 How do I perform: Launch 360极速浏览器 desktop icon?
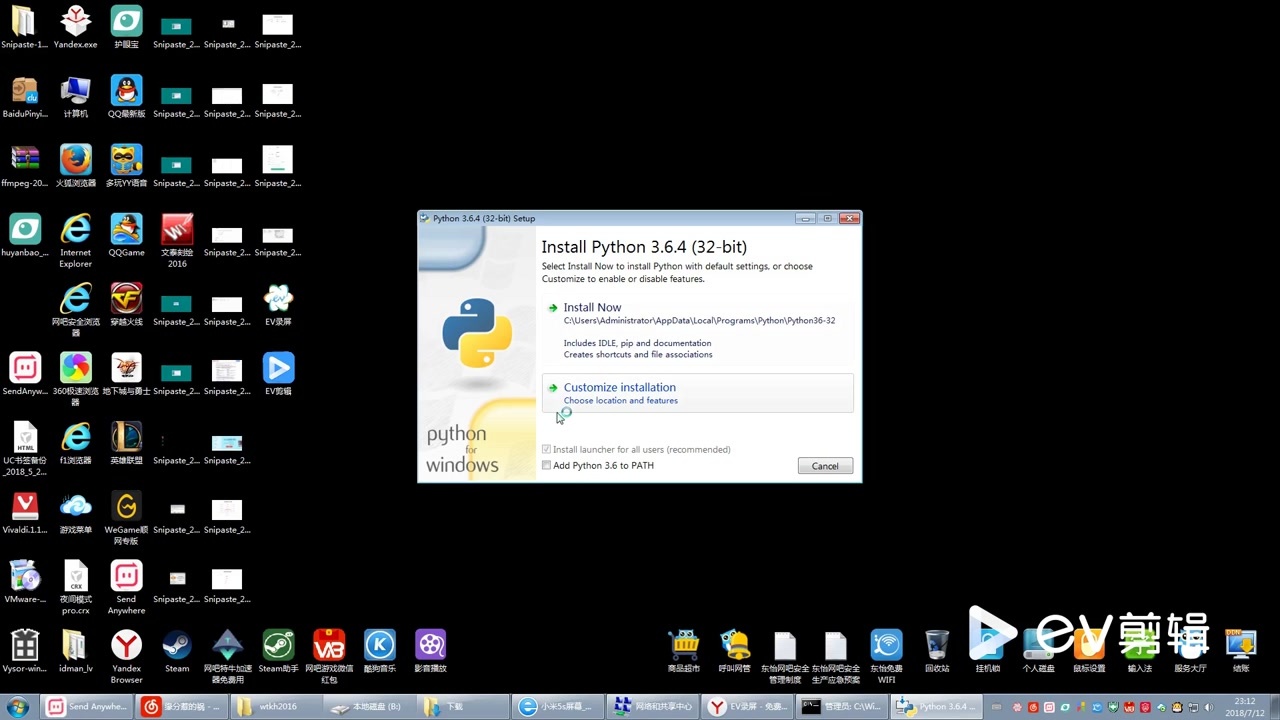[75, 379]
